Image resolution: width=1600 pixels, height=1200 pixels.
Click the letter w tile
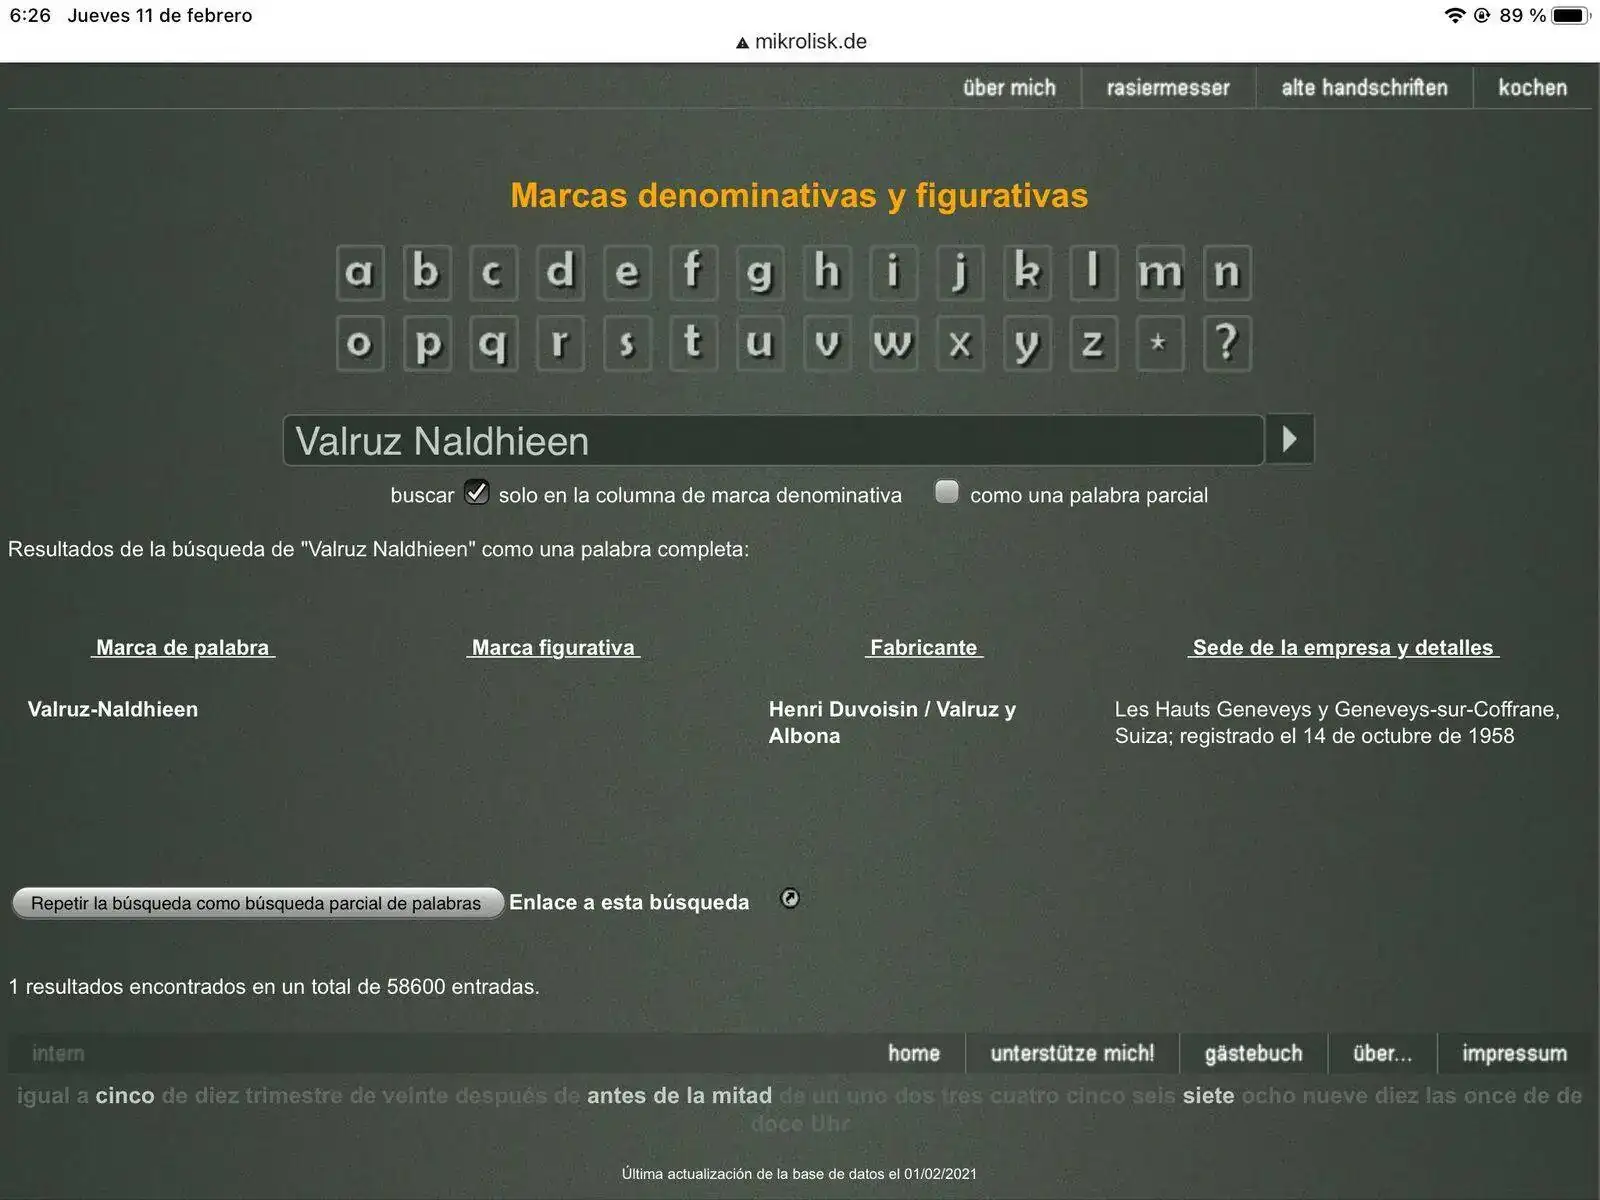click(894, 344)
